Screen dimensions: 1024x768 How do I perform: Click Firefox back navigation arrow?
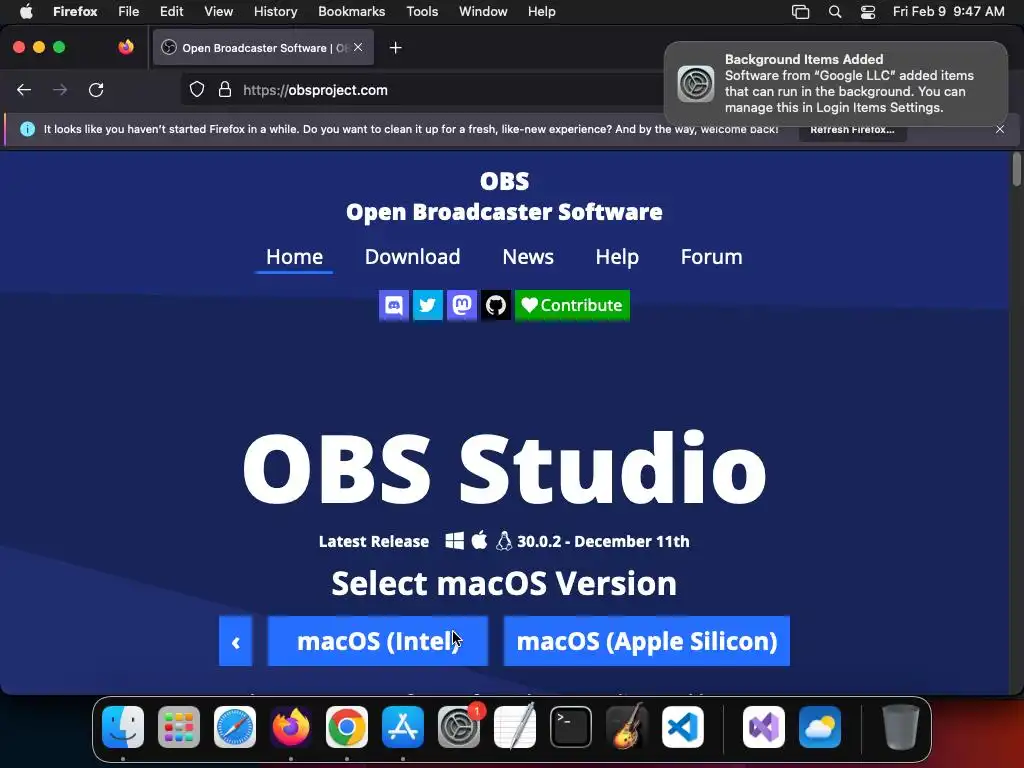[24, 90]
